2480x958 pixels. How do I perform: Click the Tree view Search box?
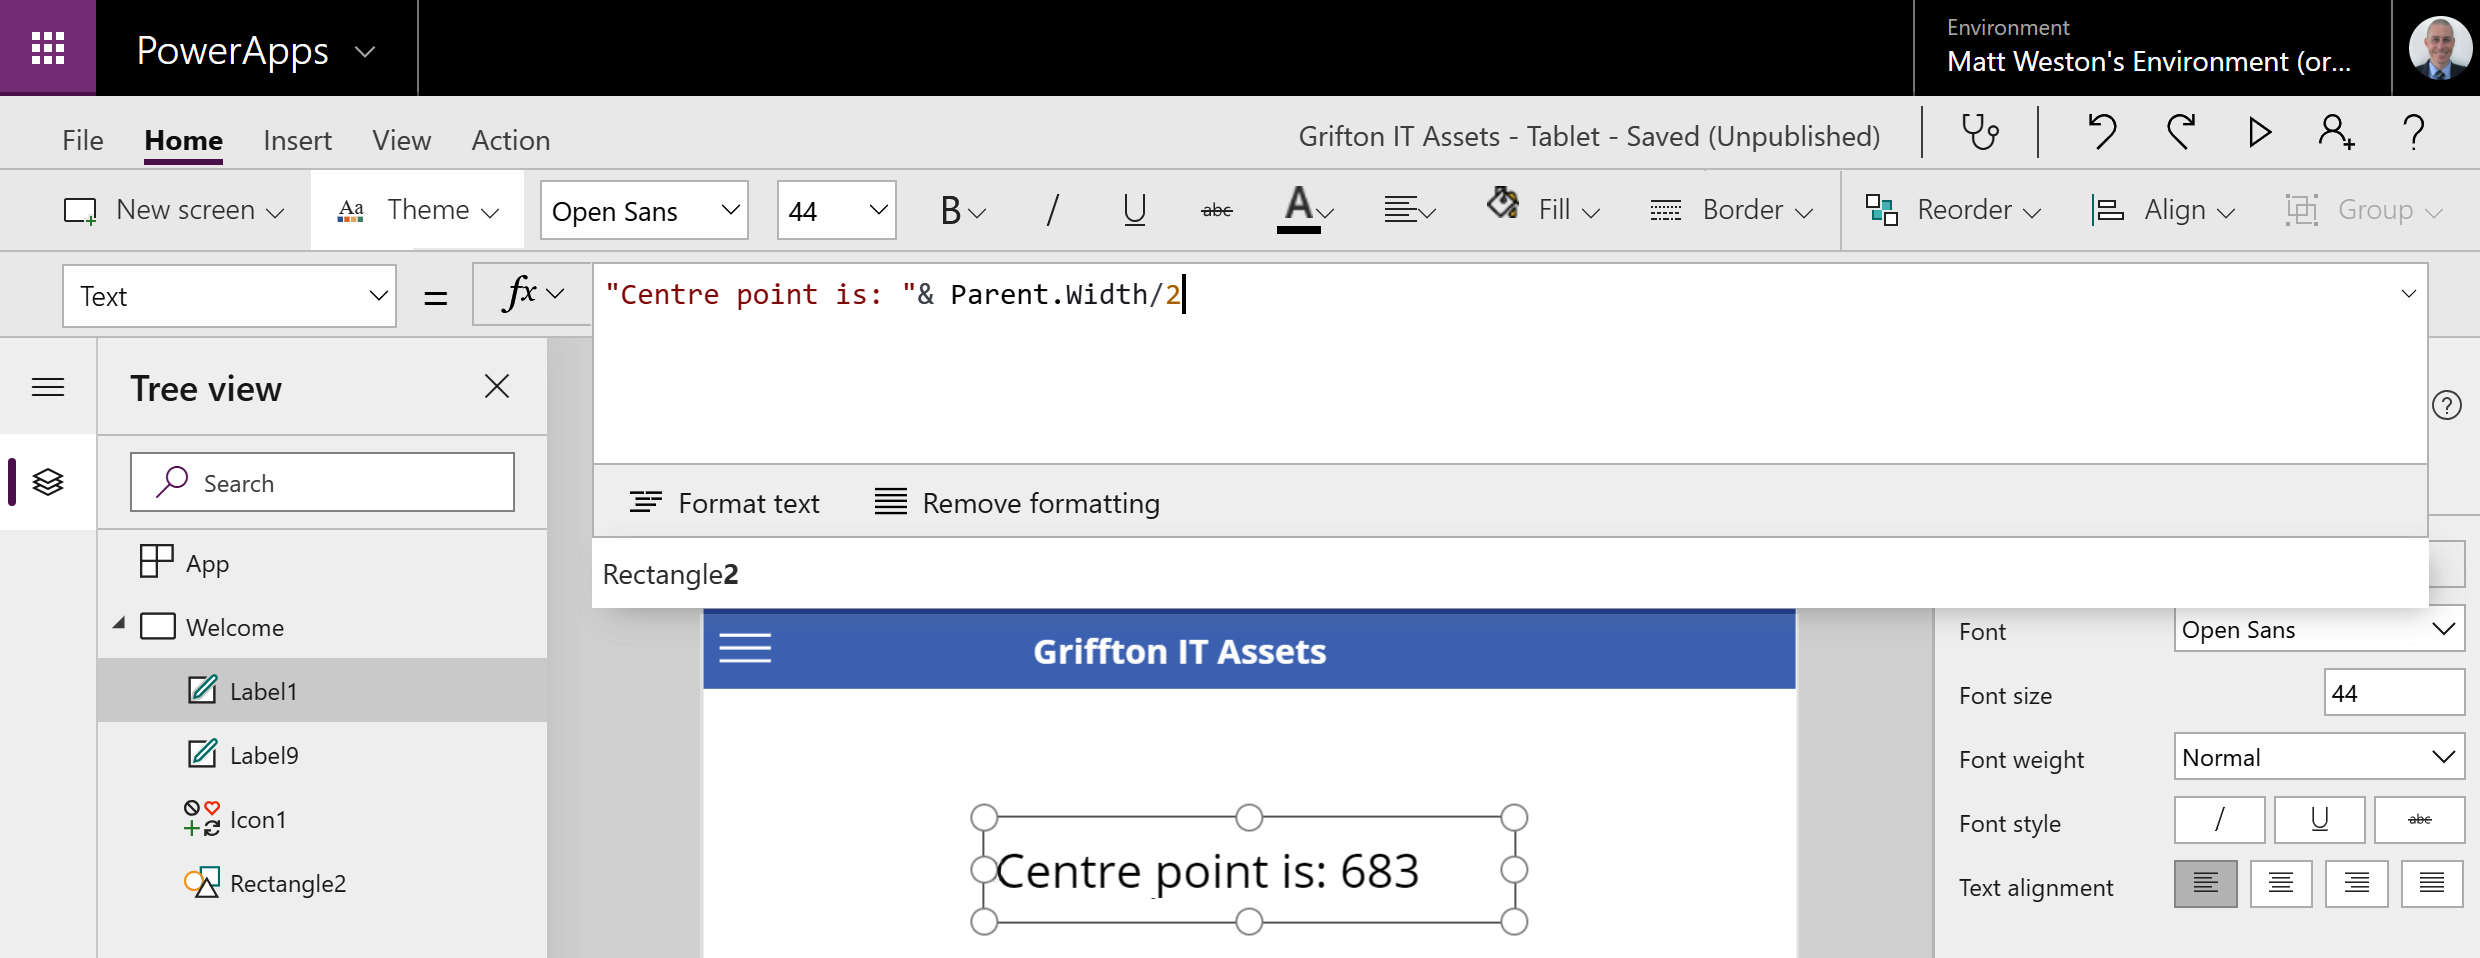(322, 482)
